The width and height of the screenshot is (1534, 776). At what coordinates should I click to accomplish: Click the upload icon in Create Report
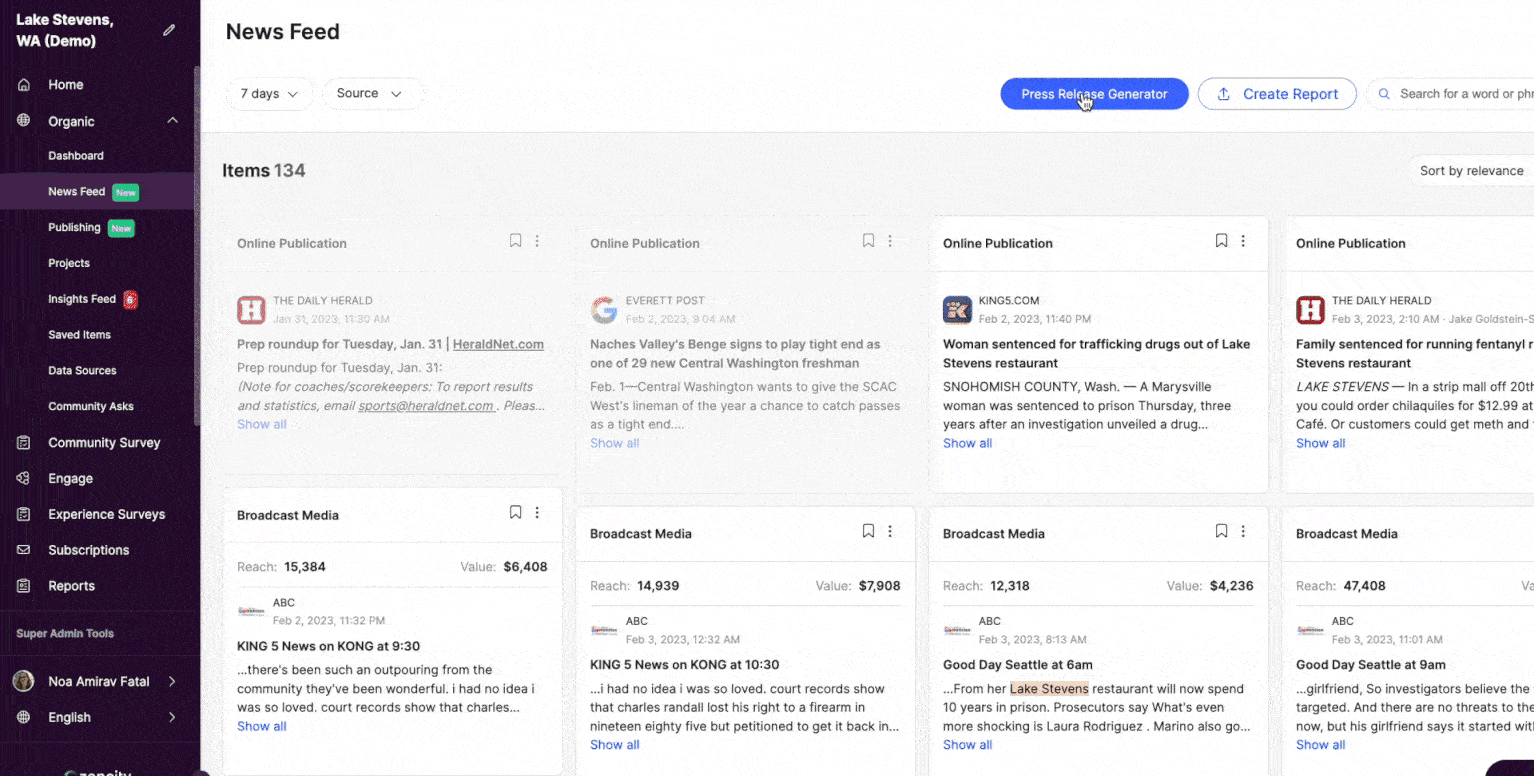tap(1223, 94)
